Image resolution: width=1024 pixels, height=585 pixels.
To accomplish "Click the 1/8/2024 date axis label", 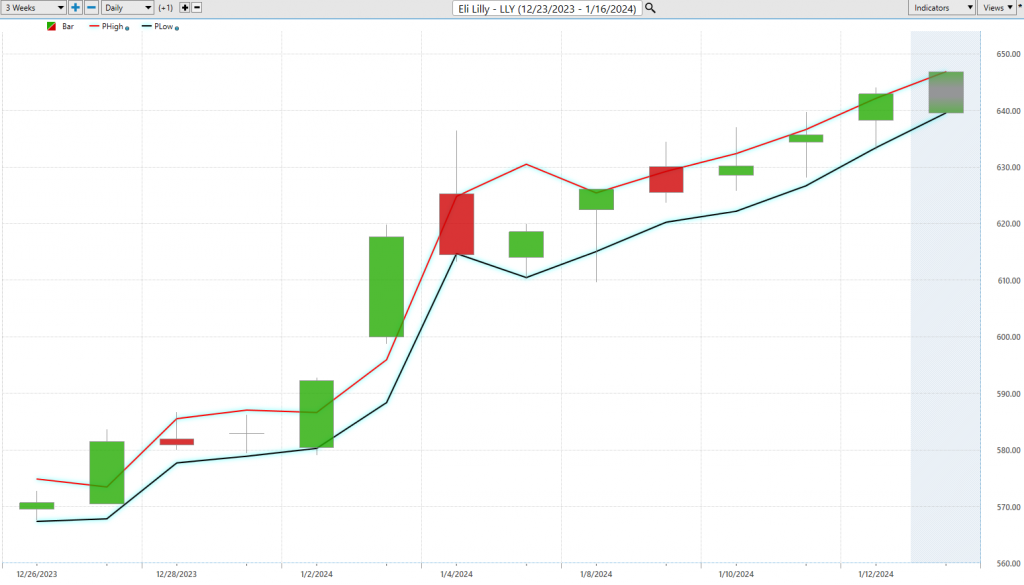I will [x=596, y=575].
